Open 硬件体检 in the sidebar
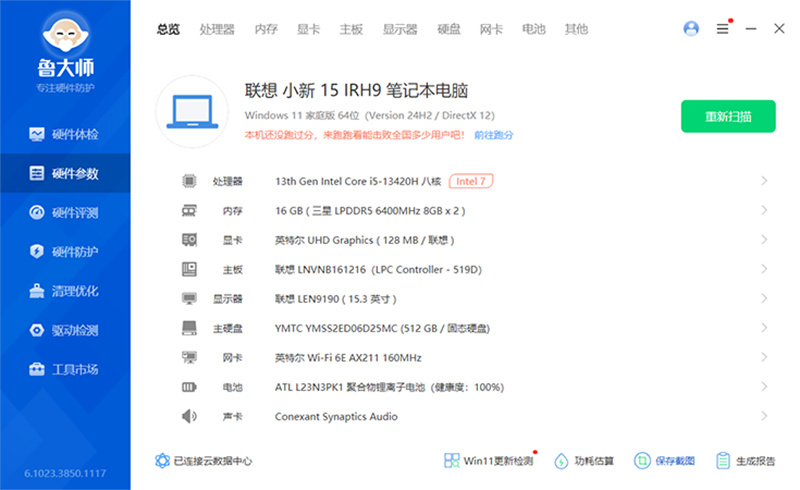The image size is (800, 490). pyautogui.click(x=65, y=134)
